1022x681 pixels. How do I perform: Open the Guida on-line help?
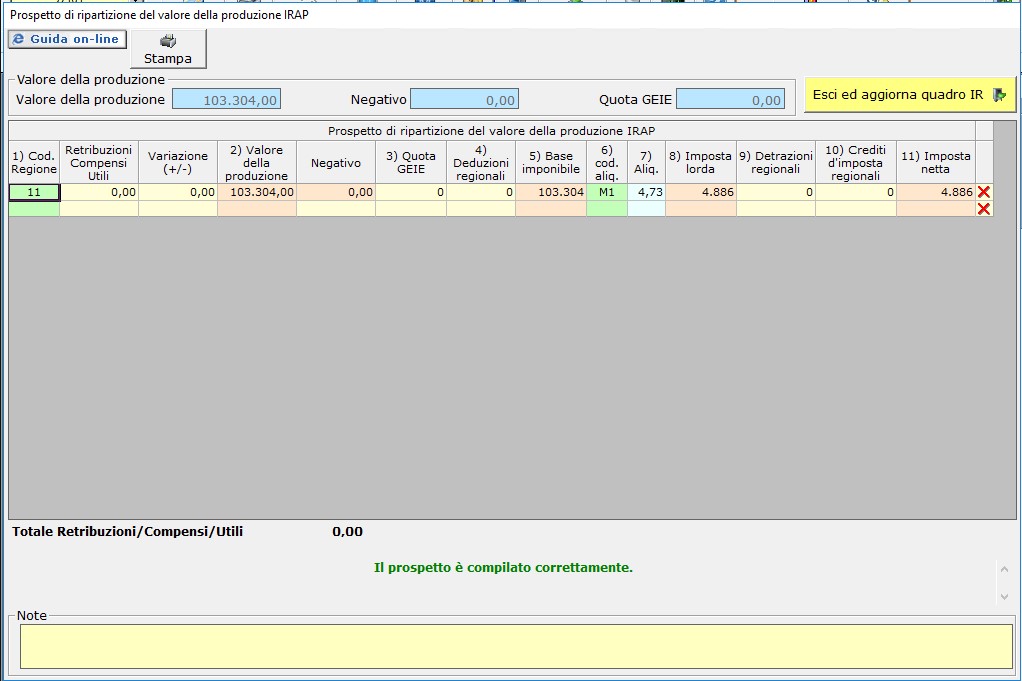pyautogui.click(x=68, y=39)
